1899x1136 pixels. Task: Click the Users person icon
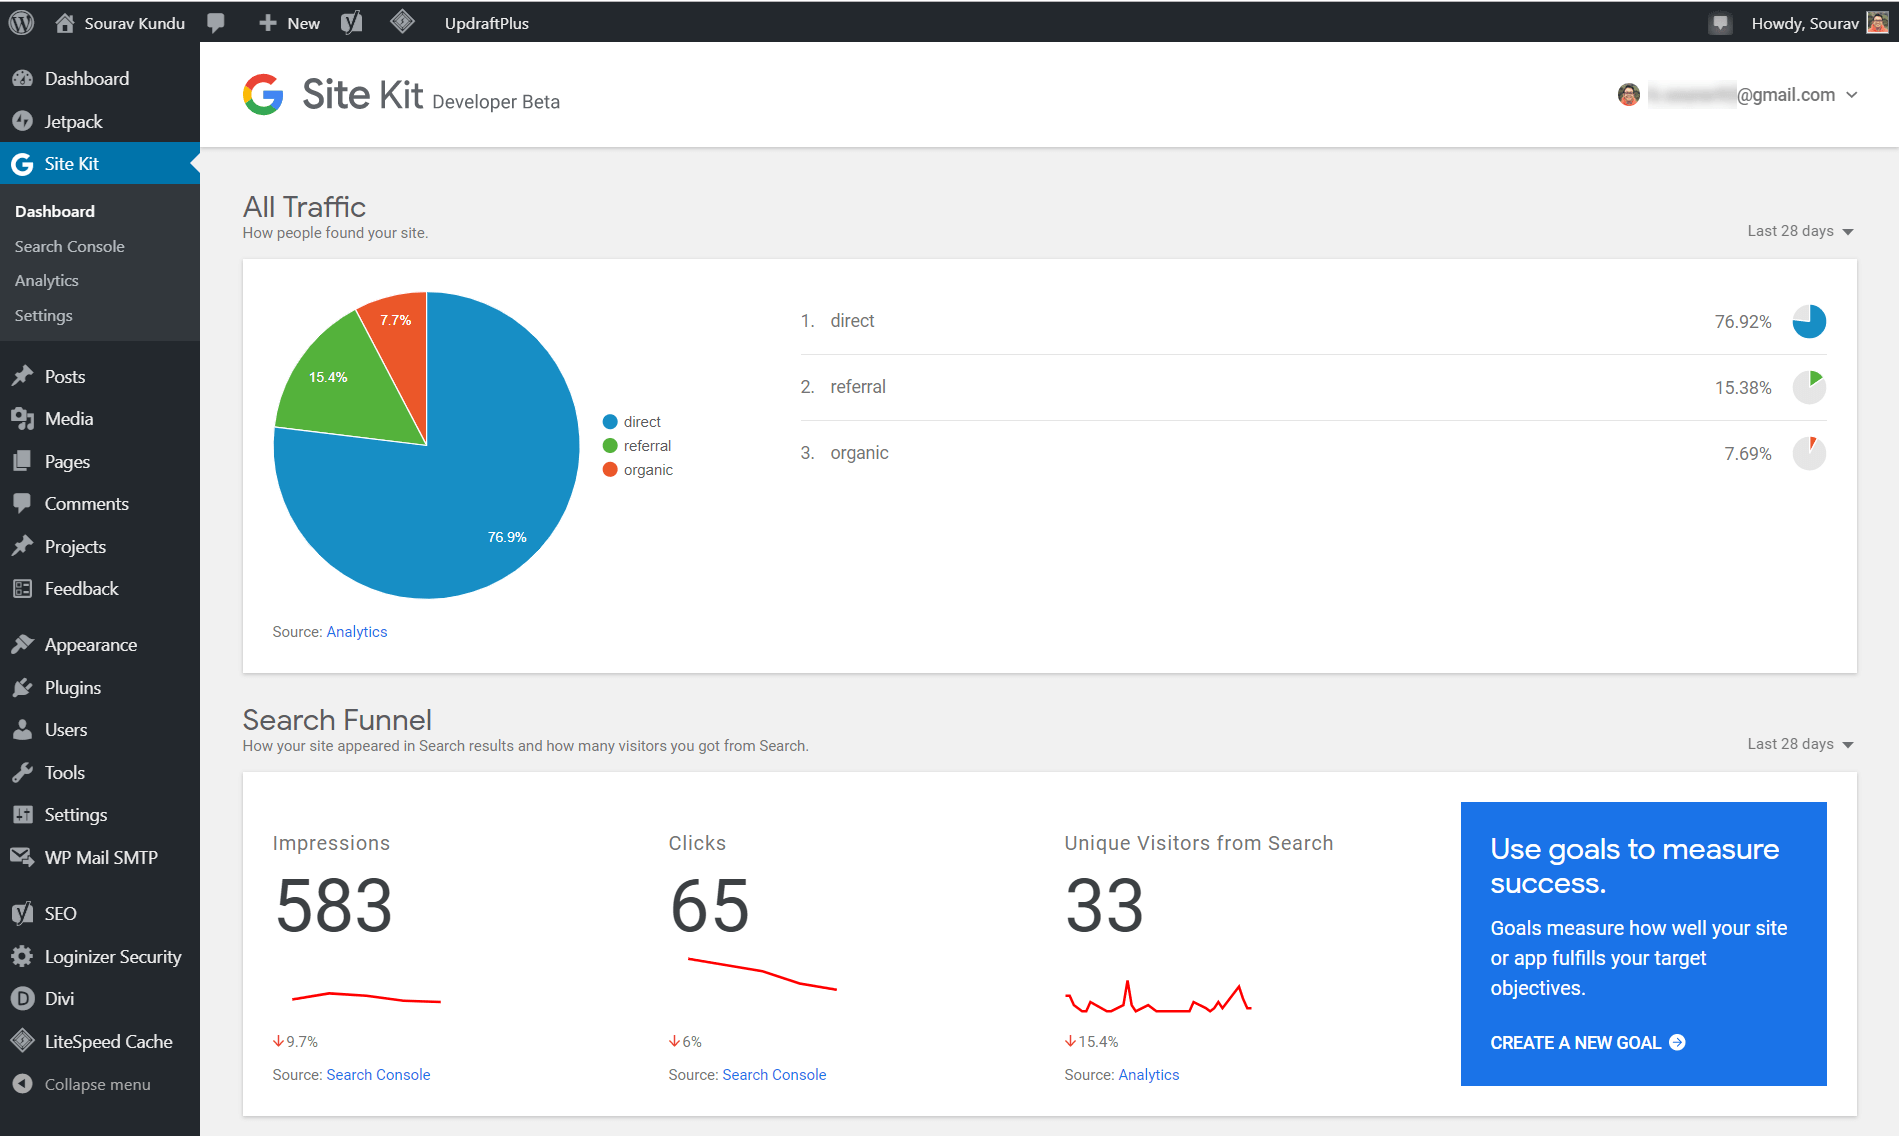pos(22,729)
